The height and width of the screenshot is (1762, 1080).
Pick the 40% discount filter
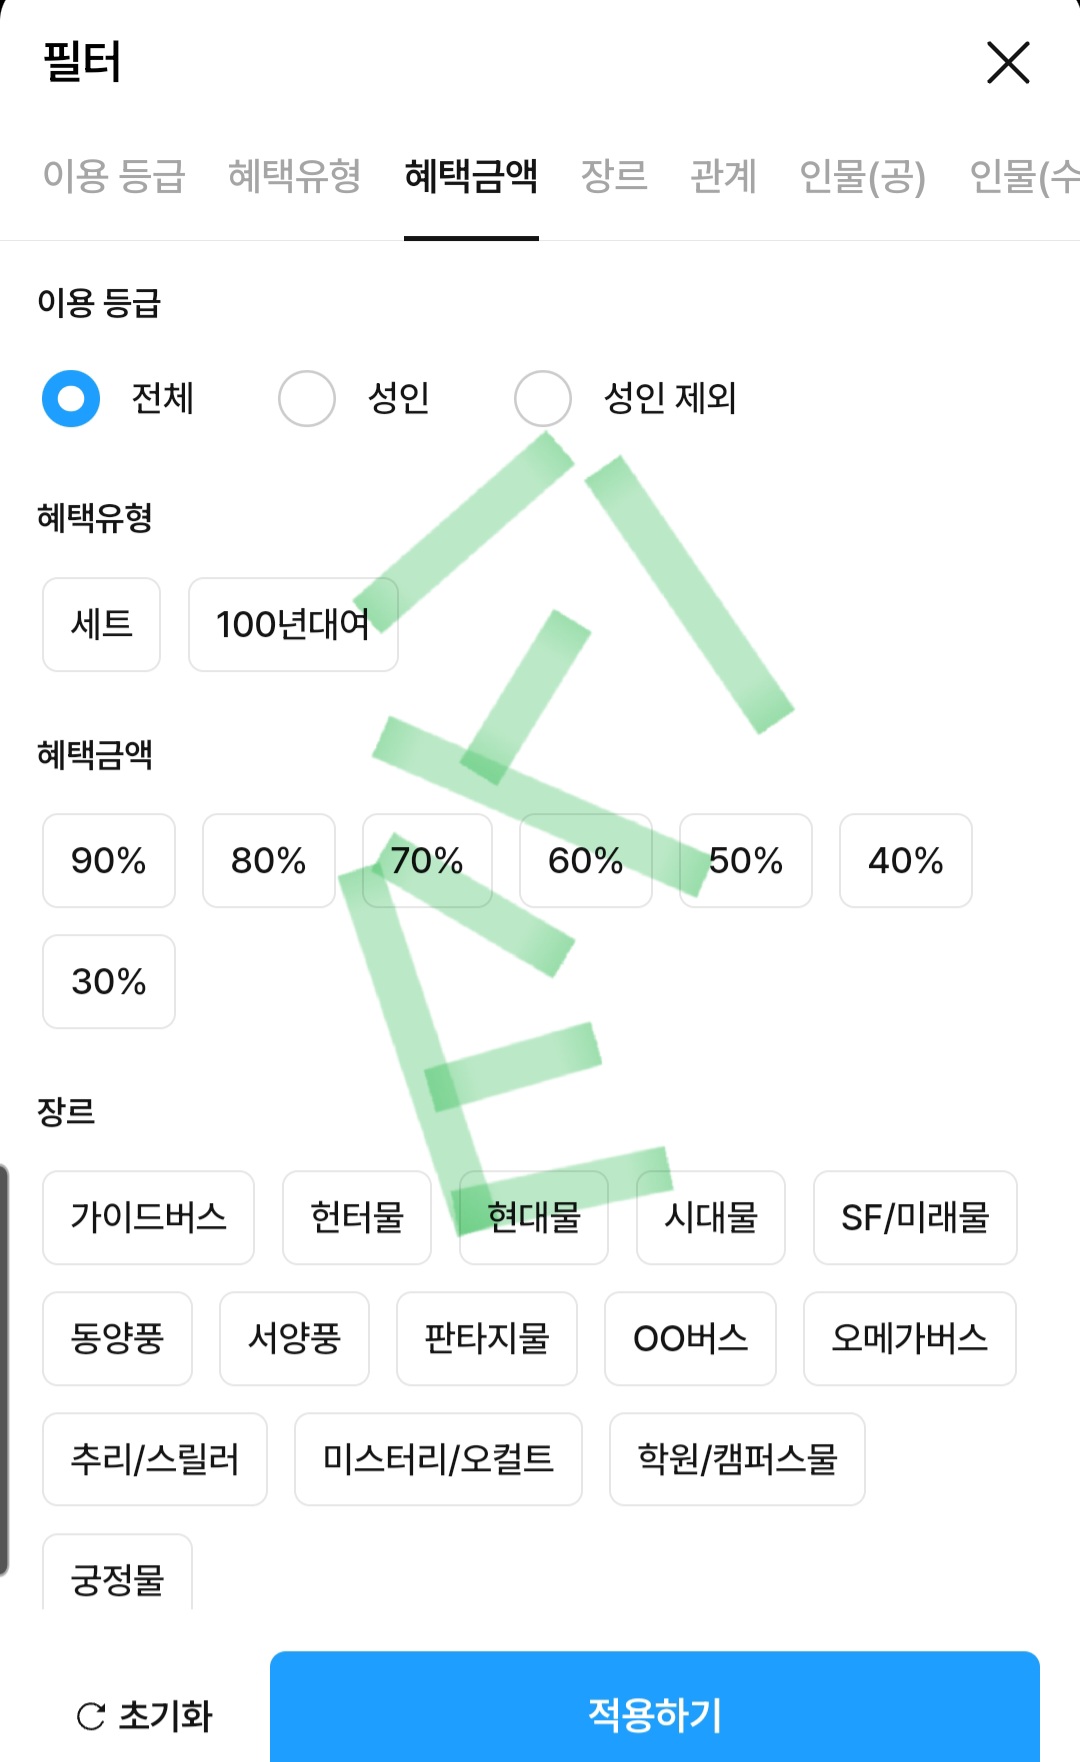(905, 861)
